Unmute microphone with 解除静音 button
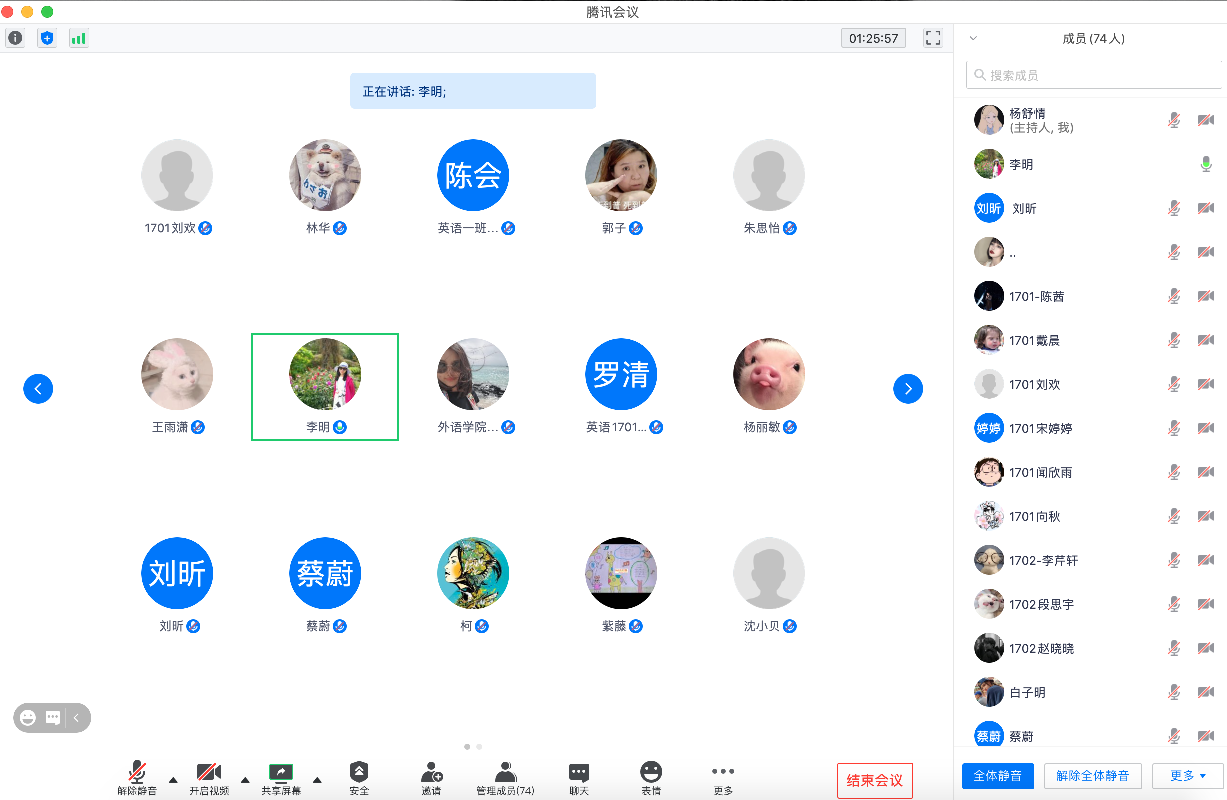The width and height of the screenshot is (1227, 800). (137, 777)
